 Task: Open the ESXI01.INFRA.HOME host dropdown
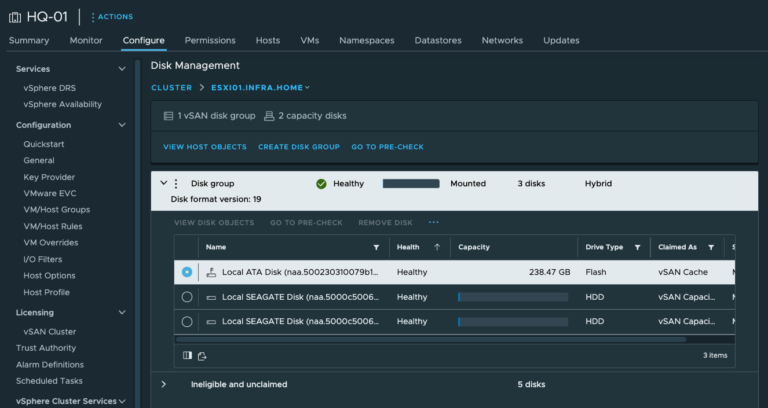(260, 88)
